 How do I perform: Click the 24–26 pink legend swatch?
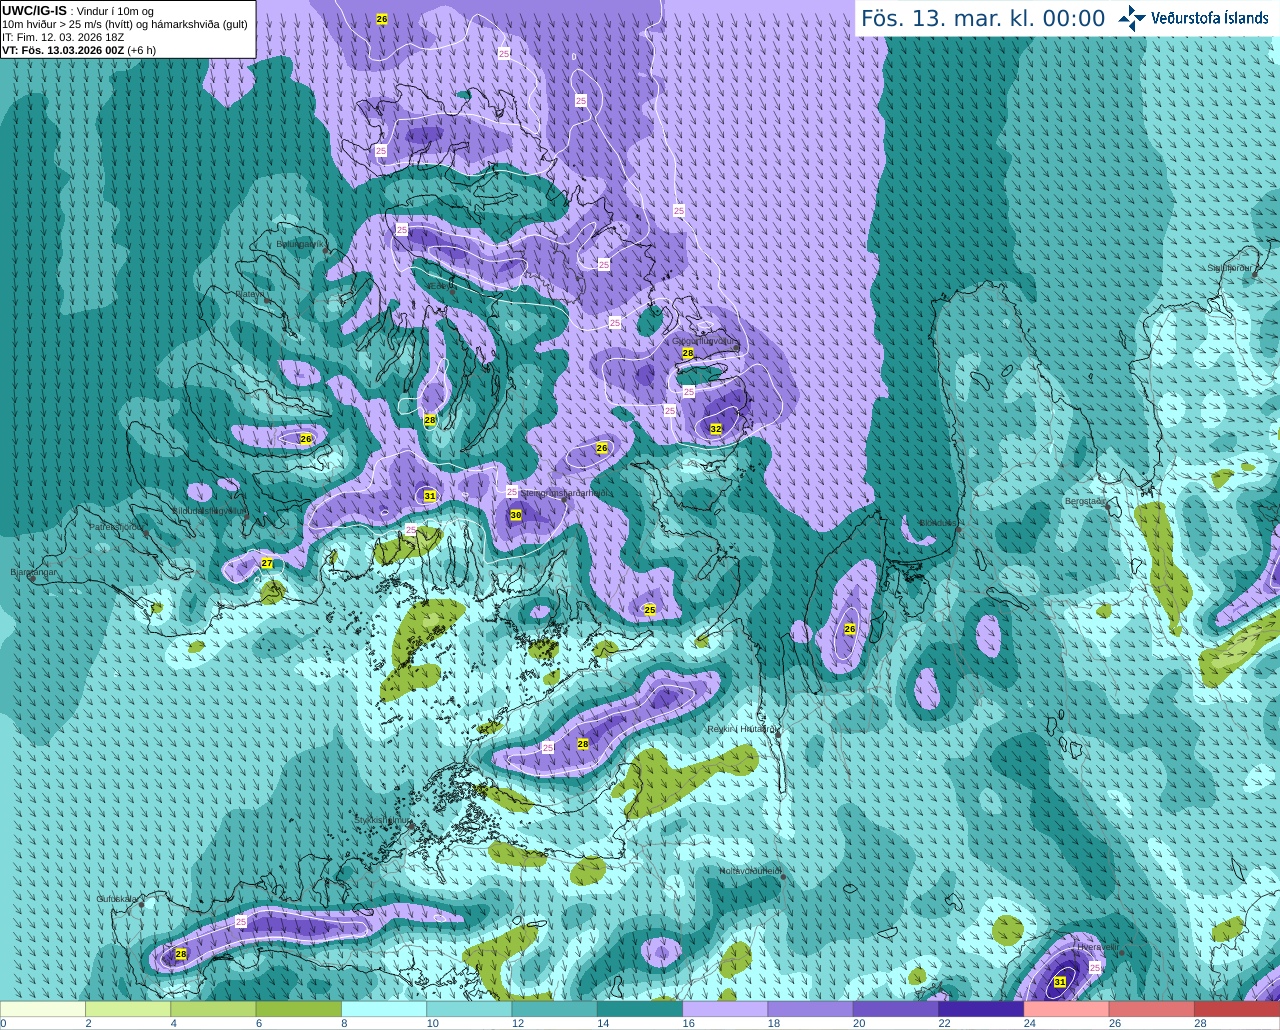click(x=1066, y=1009)
